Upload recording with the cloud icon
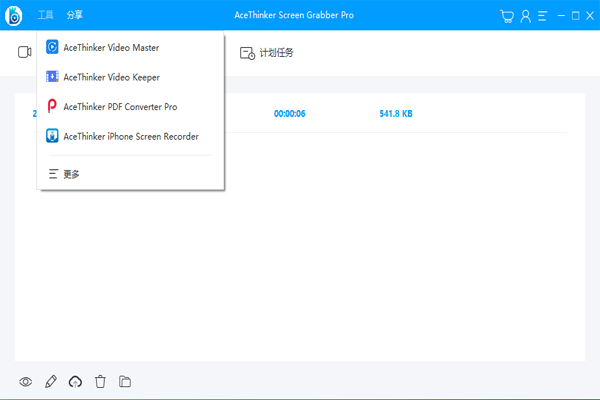 click(x=75, y=382)
